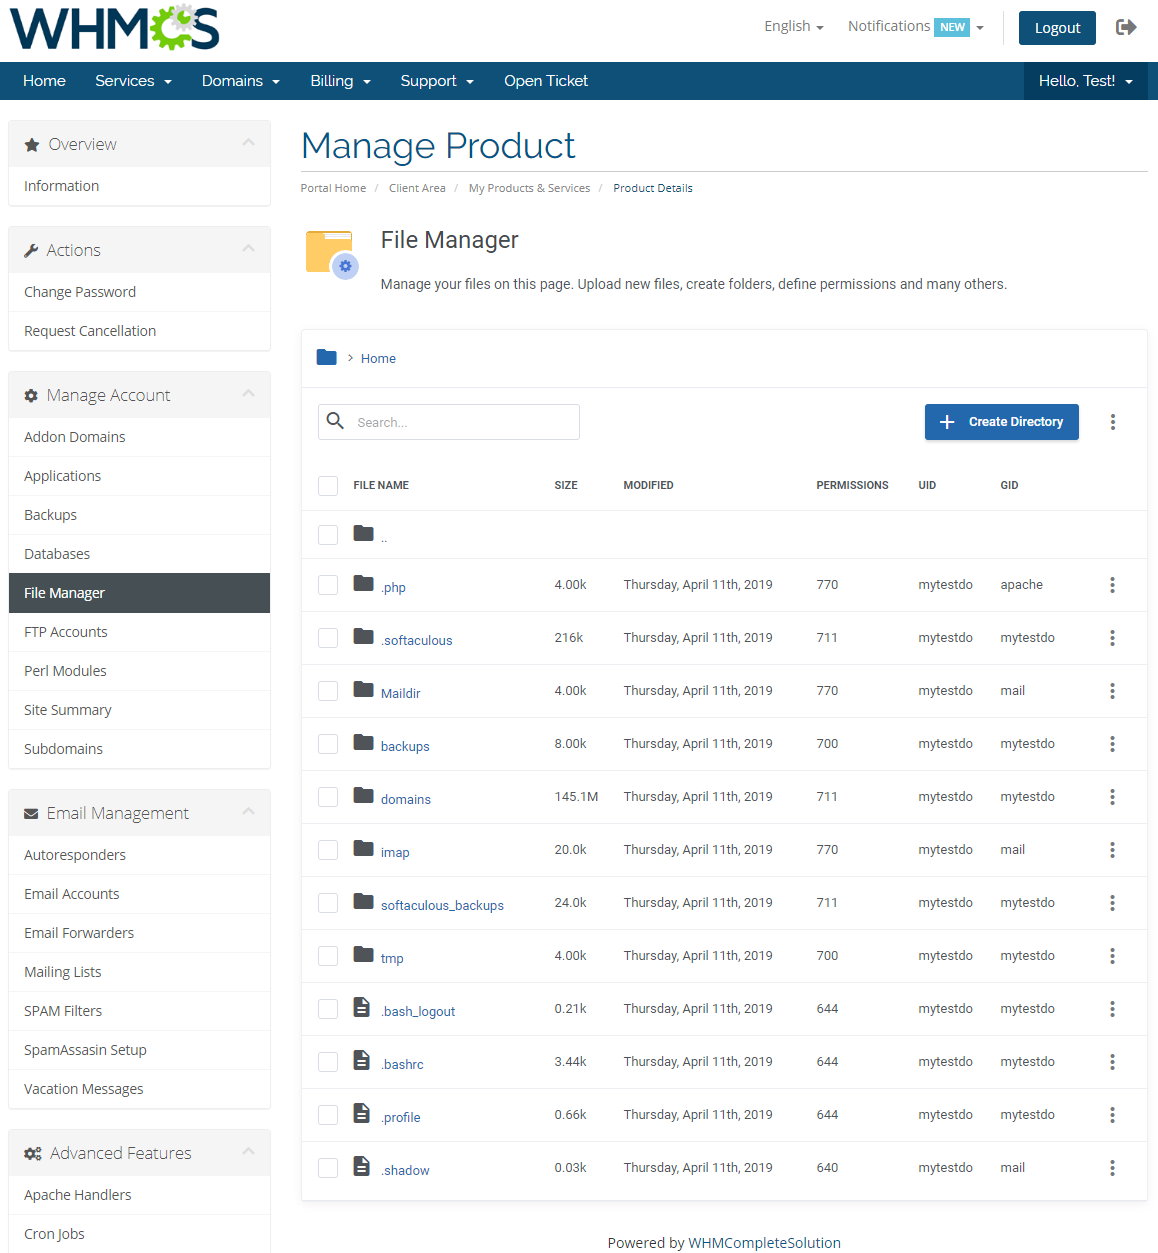Click the folder breadcrumb icon above the file list
Image resolution: width=1158 pixels, height=1253 pixels.
(x=326, y=357)
